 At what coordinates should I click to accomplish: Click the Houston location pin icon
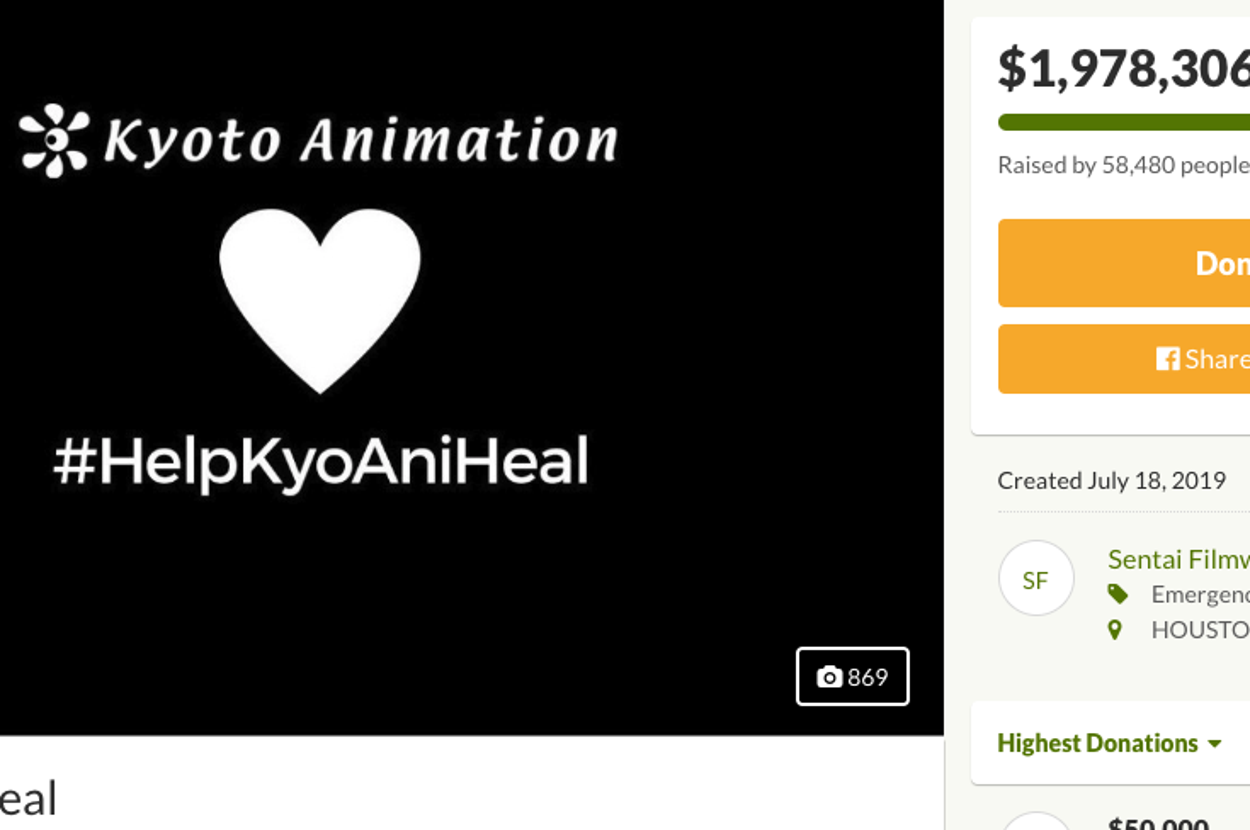tap(1115, 630)
